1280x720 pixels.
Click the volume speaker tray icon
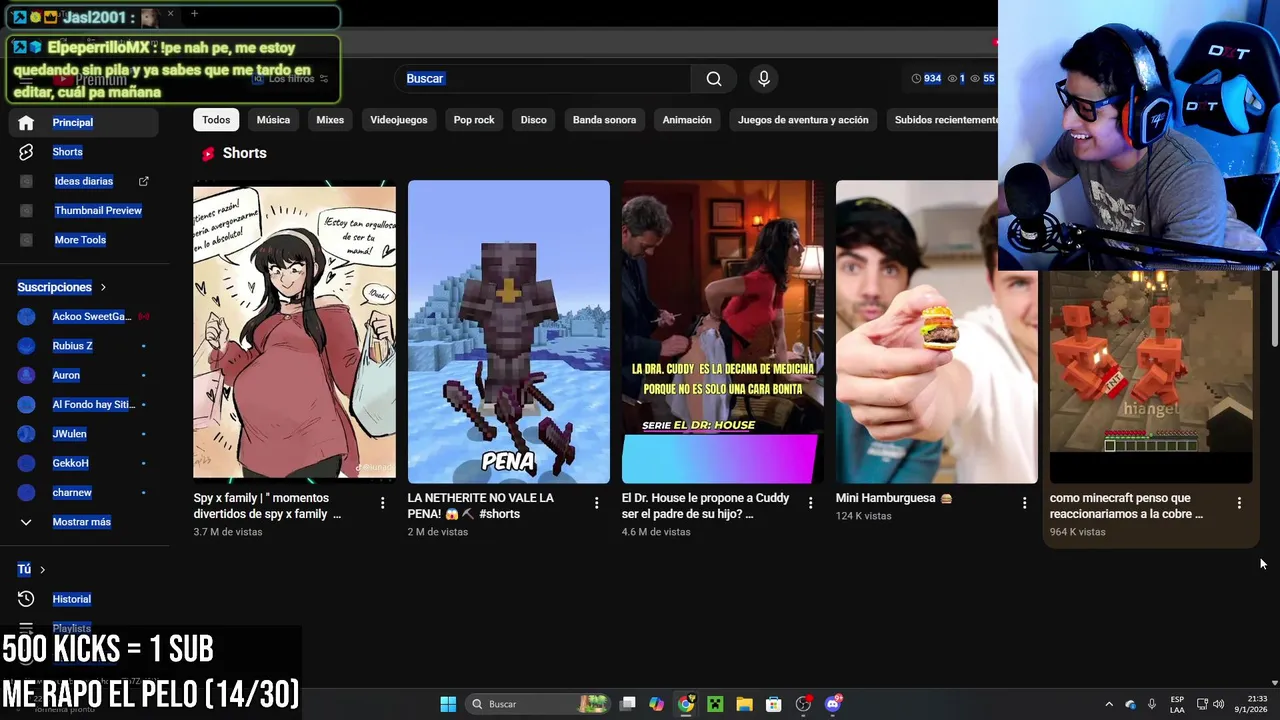tap(1218, 704)
